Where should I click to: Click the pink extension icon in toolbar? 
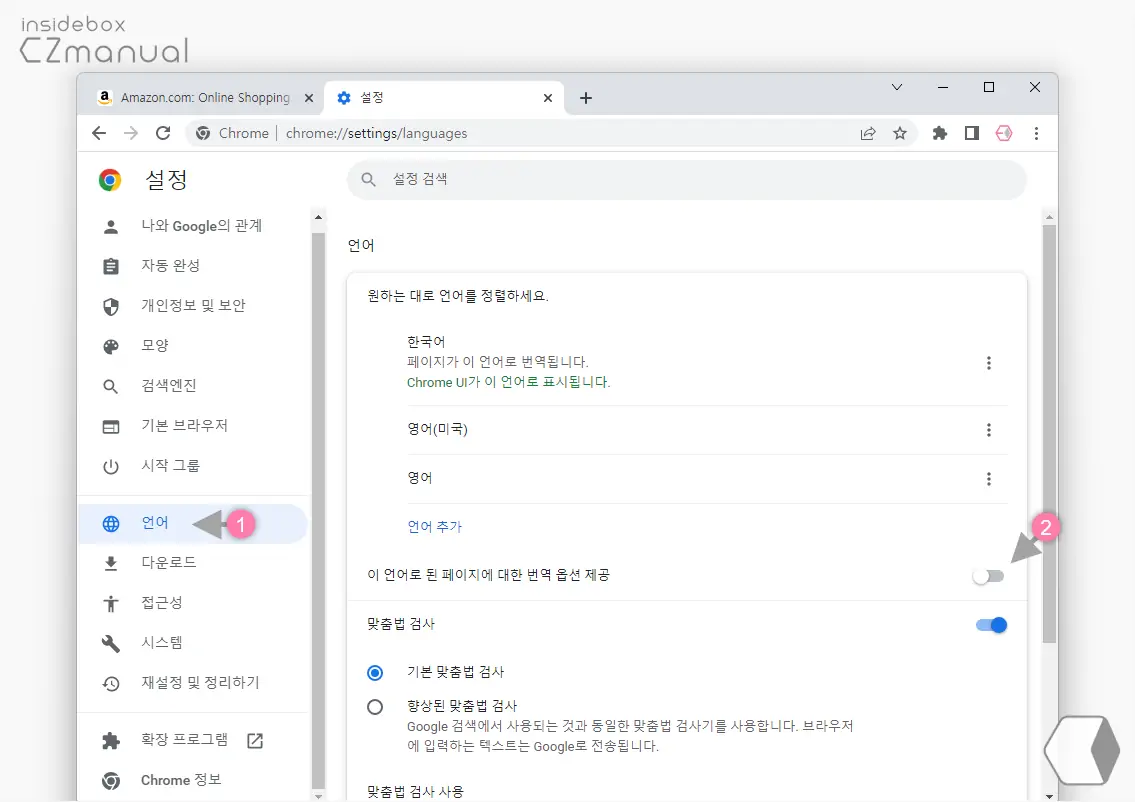[x=1004, y=133]
